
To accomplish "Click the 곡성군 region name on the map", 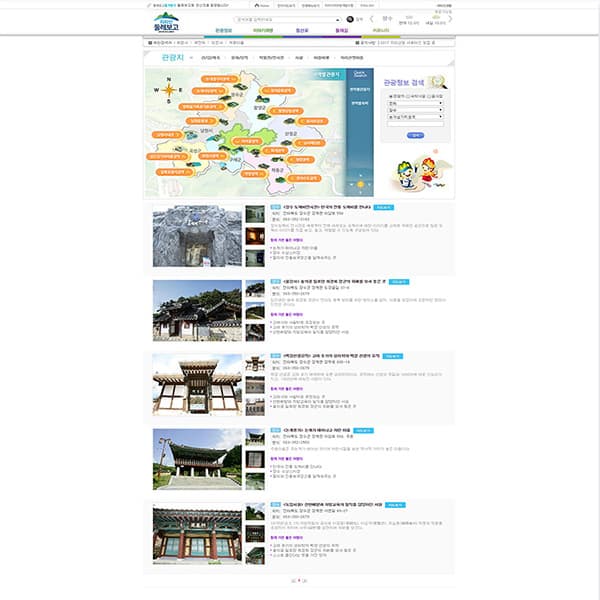I will point(195,151).
